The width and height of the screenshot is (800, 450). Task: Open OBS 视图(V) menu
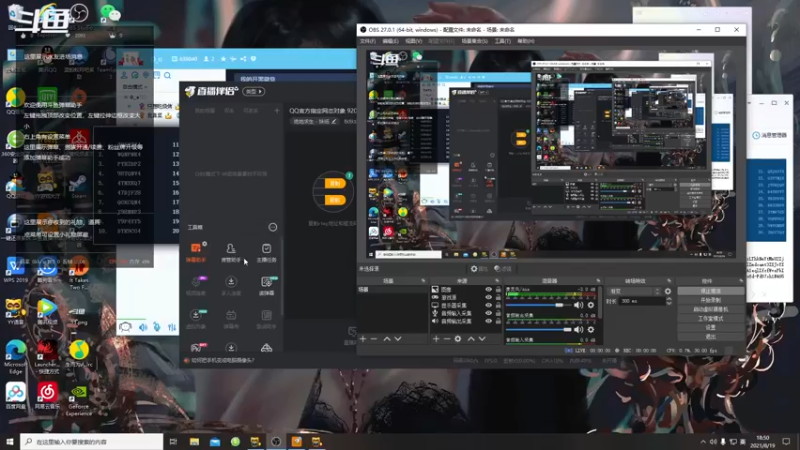click(413, 41)
